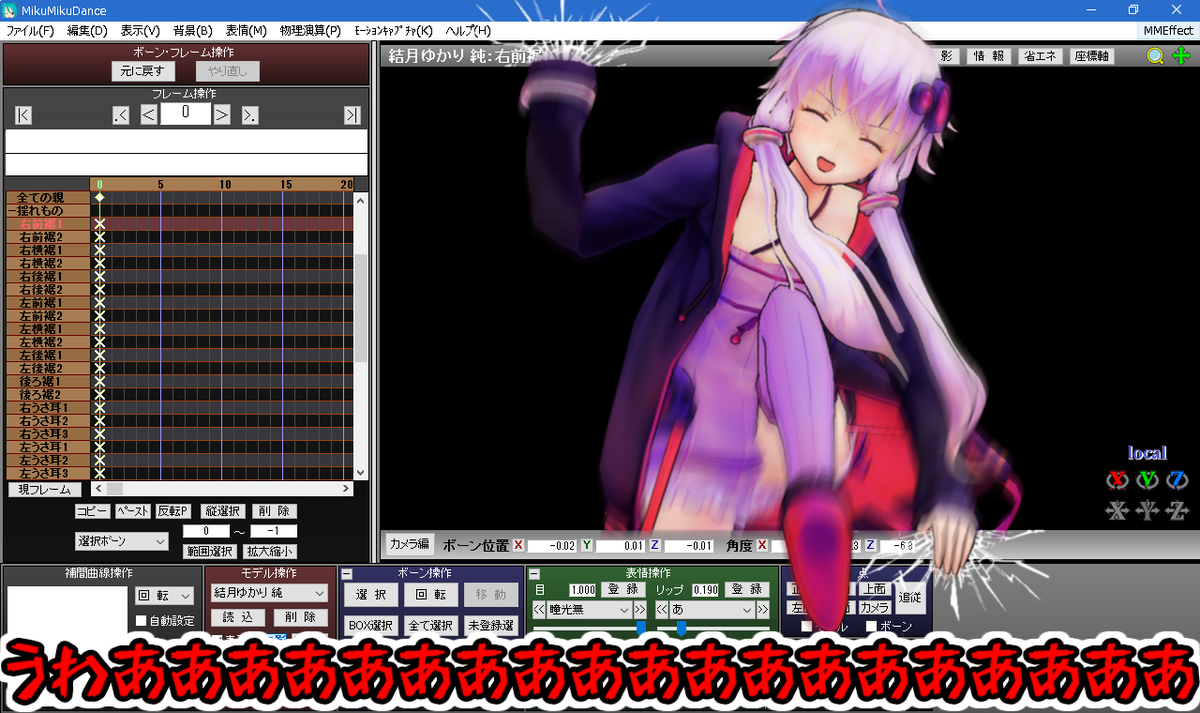1200x713 pixels.
Task: Open the あ lip morph dropdown
Action: (712, 609)
